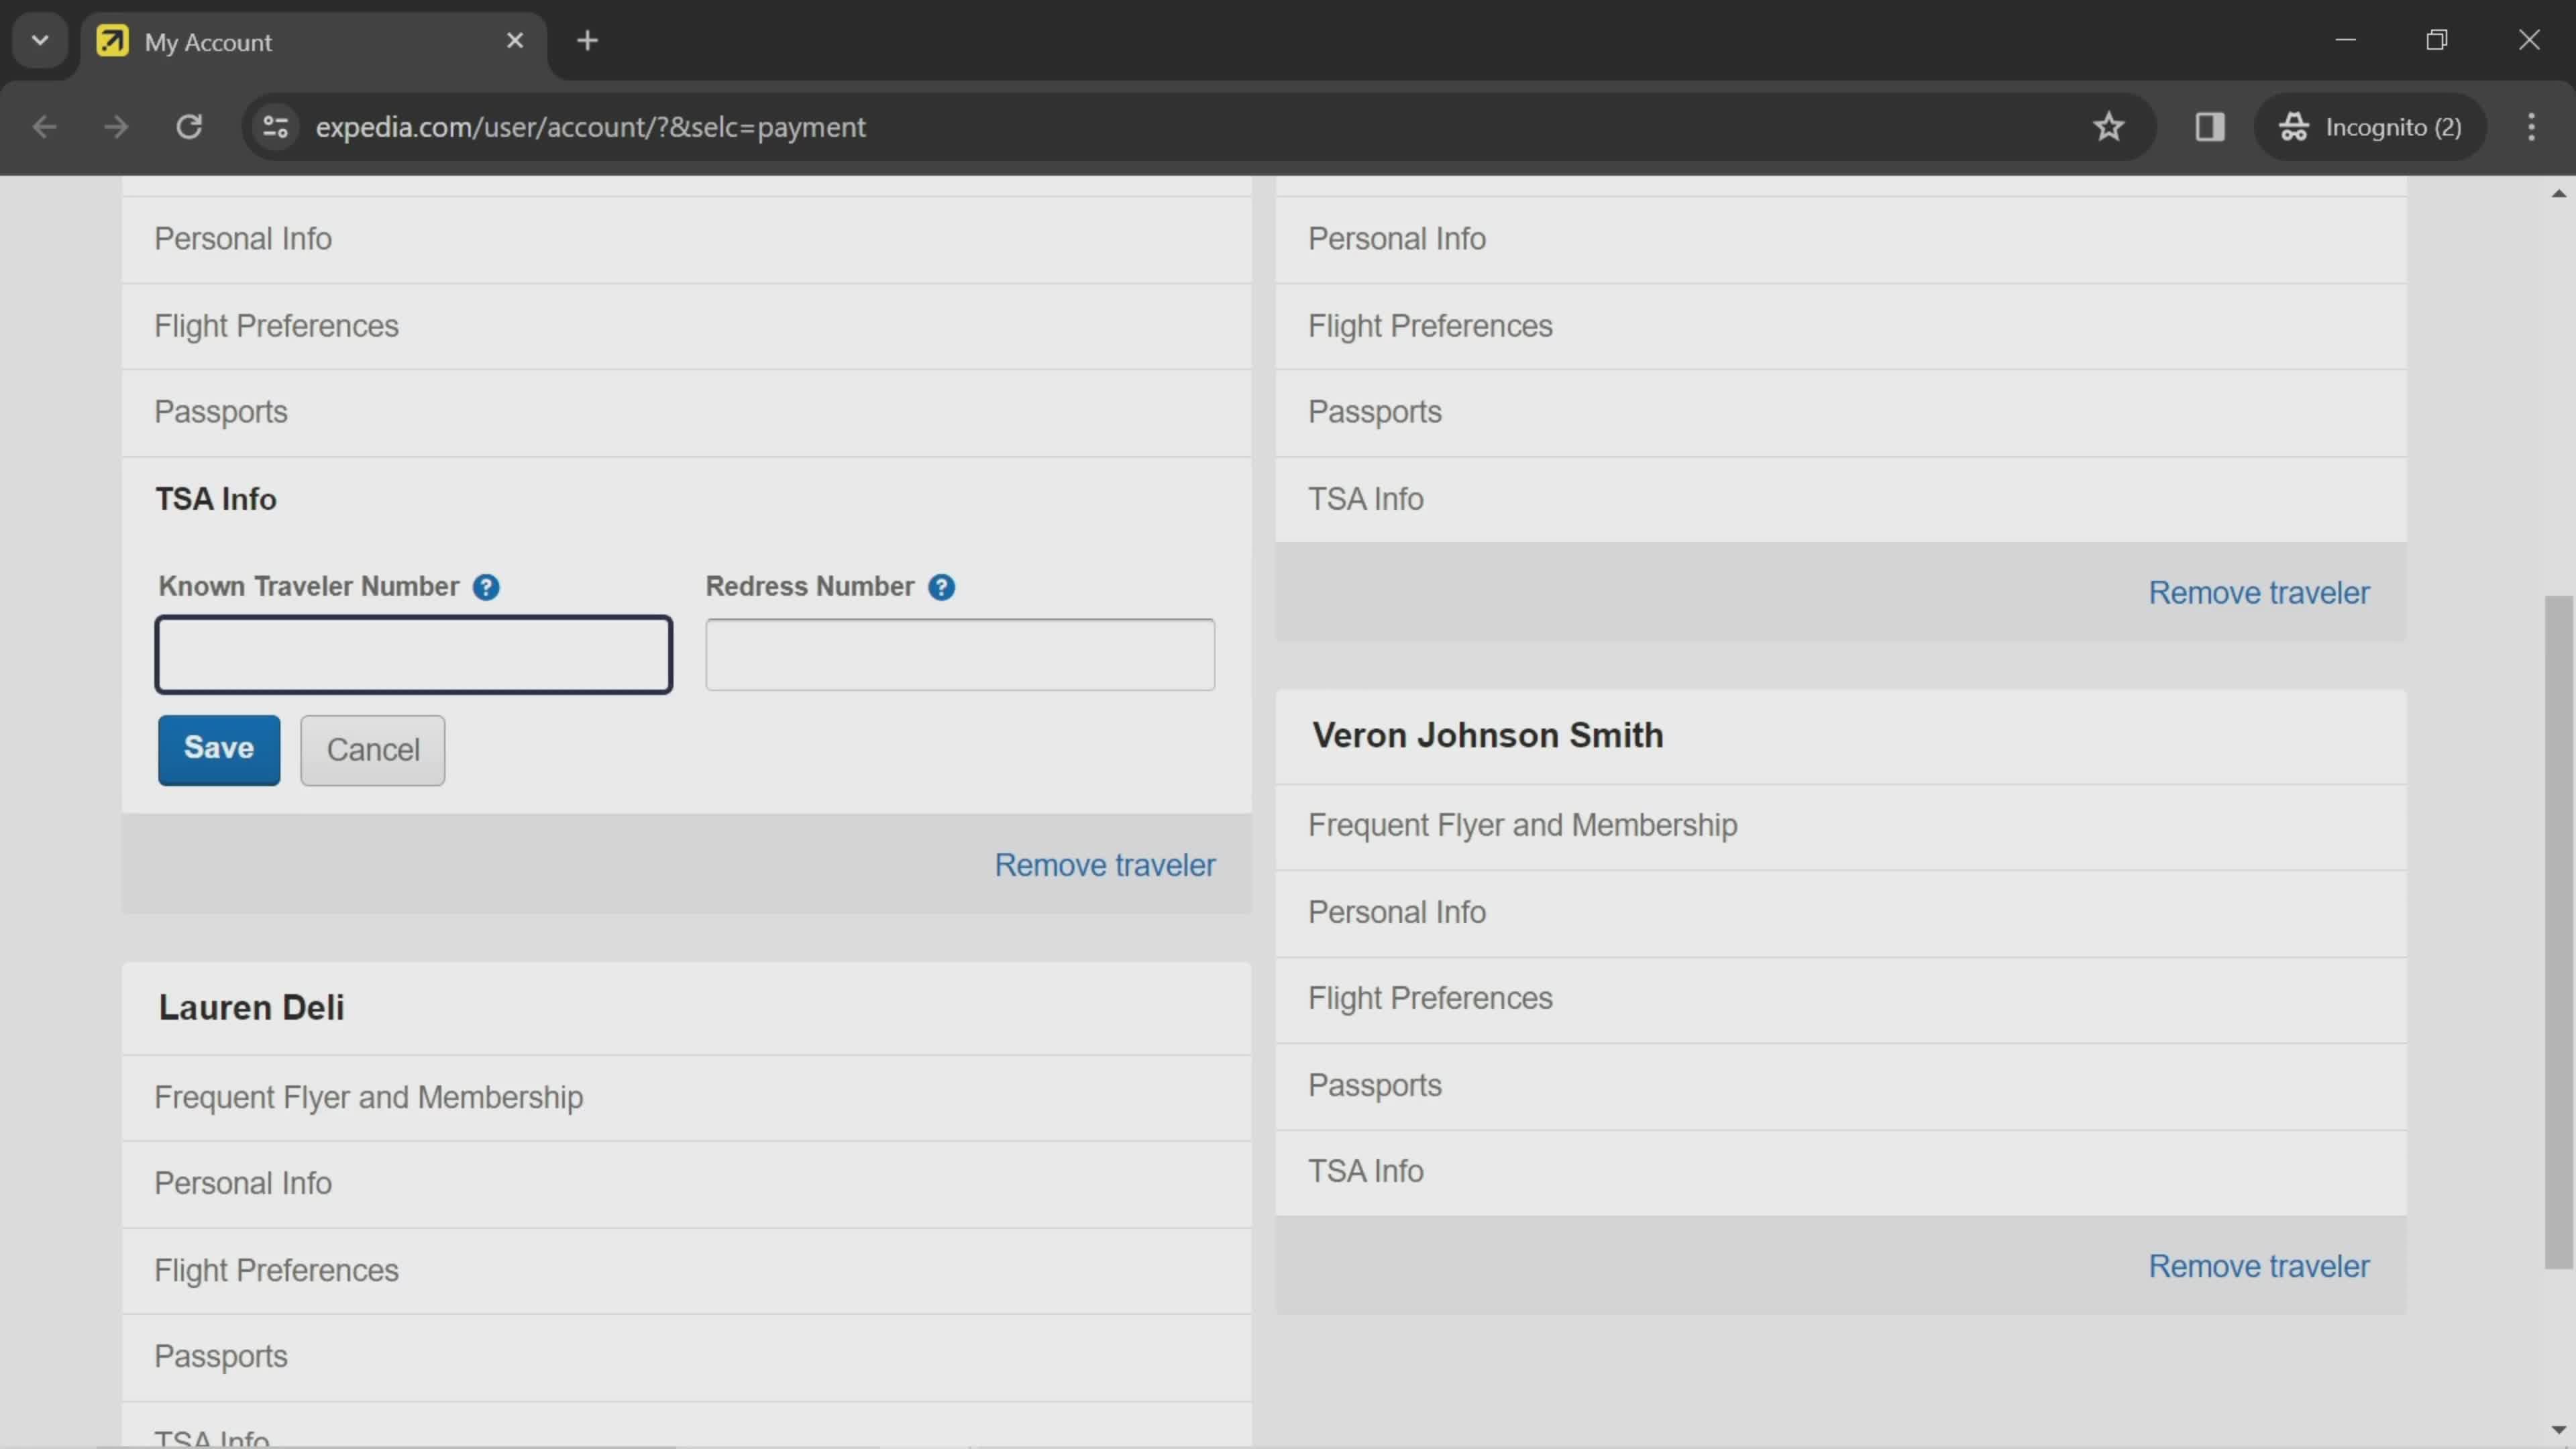Screen dimensions: 2576x1449
Task: Open a new browser tab
Action: [588, 41]
